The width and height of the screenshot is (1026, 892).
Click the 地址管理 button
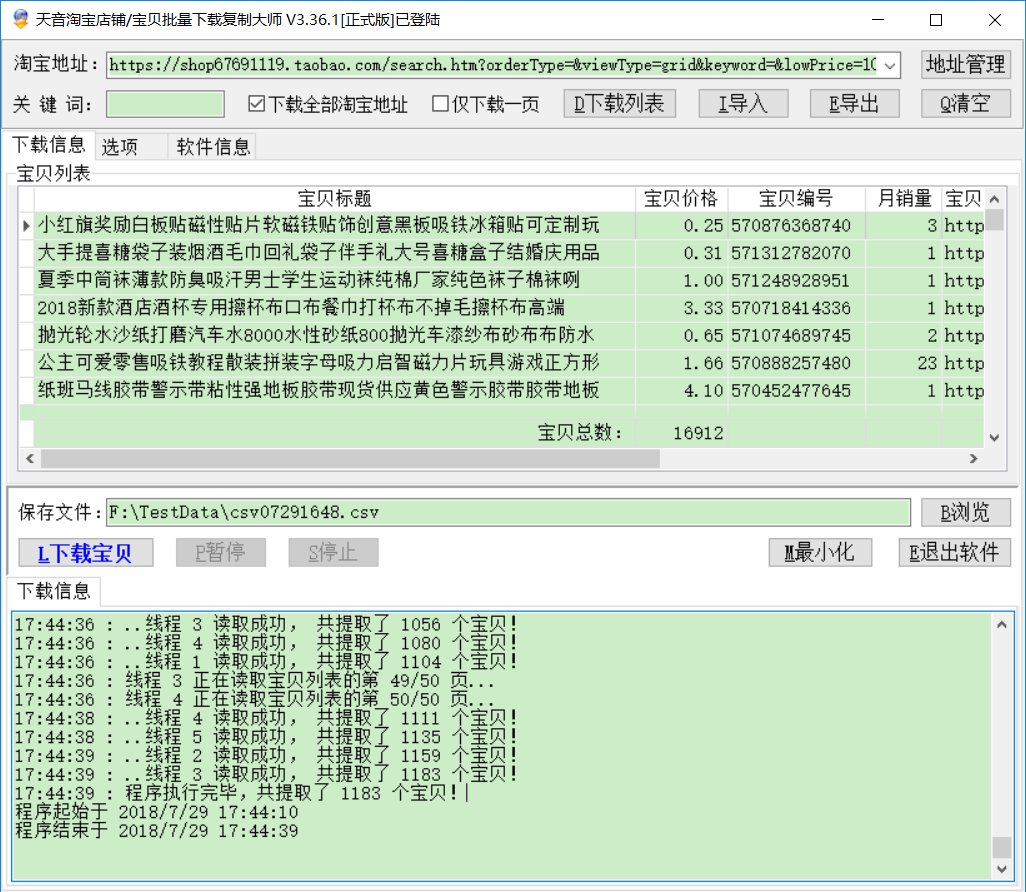(x=965, y=65)
